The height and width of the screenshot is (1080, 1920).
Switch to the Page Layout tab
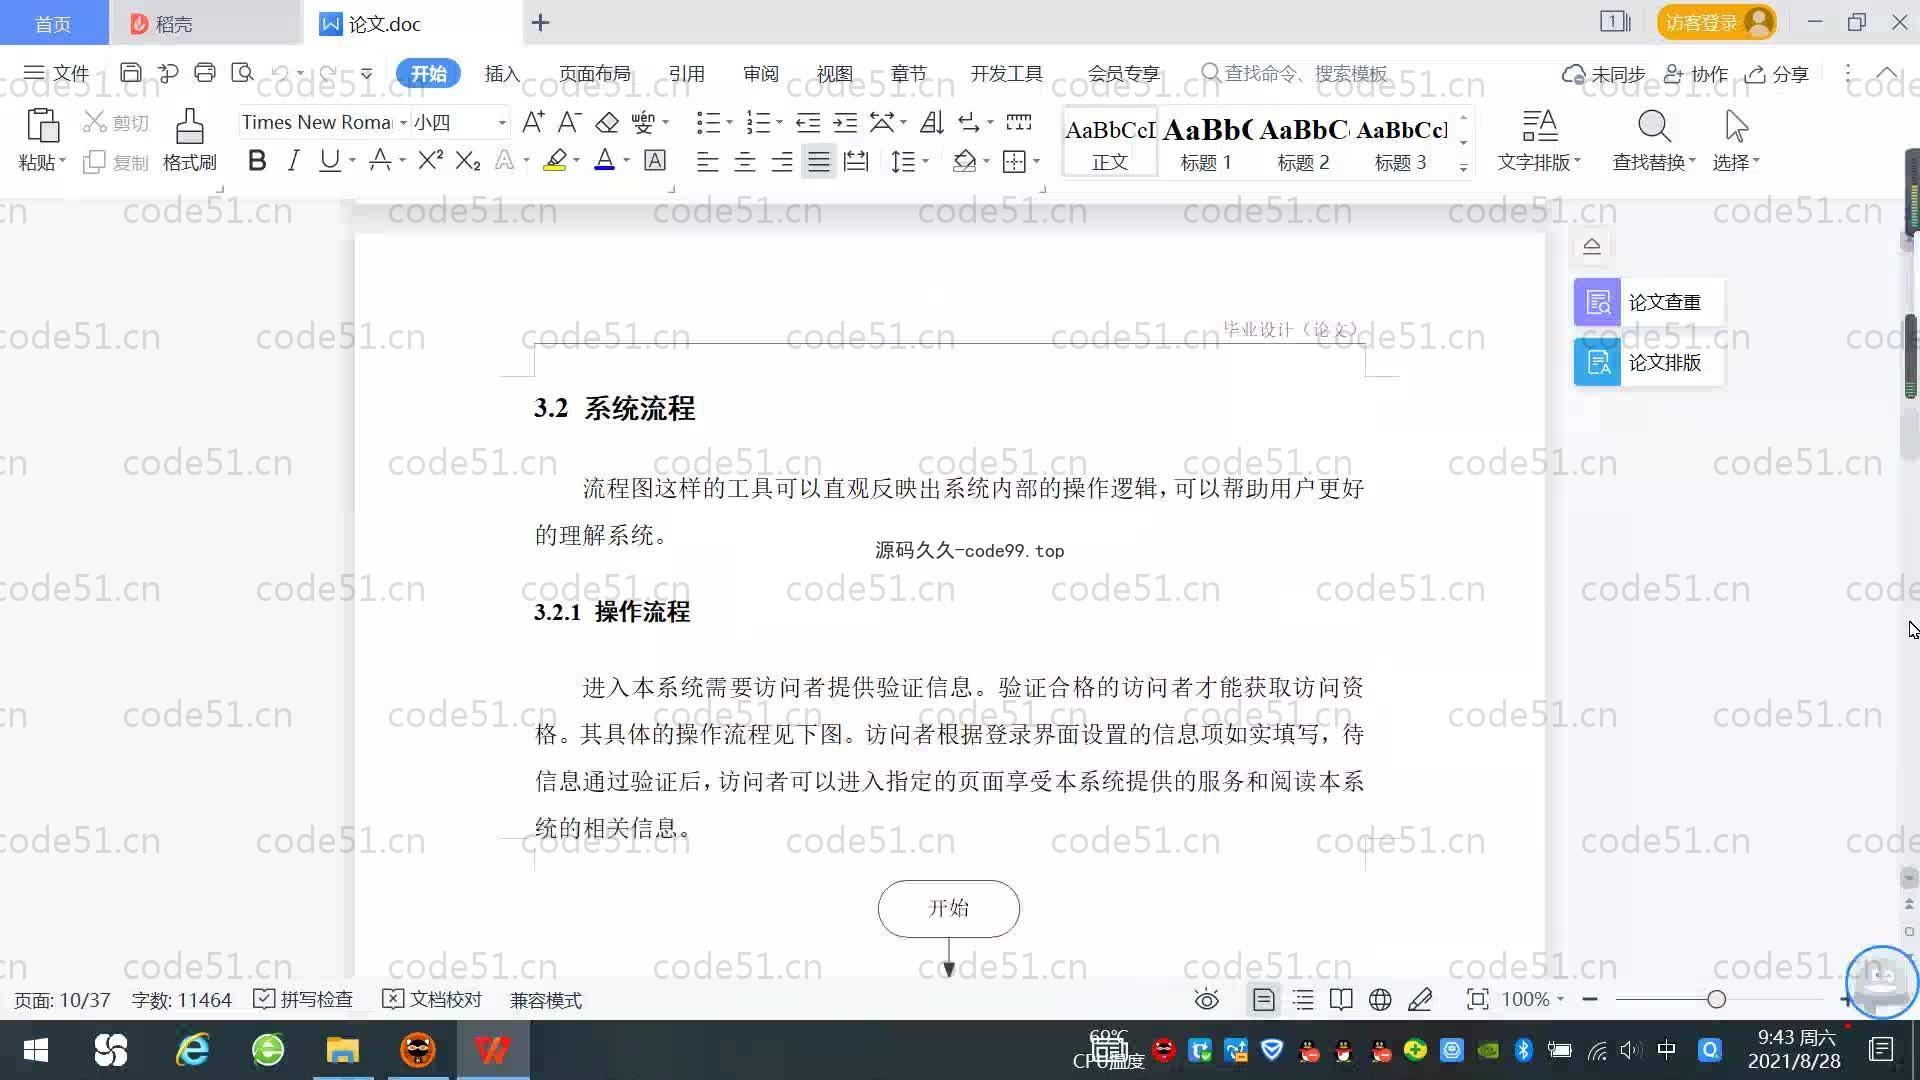[x=594, y=74]
